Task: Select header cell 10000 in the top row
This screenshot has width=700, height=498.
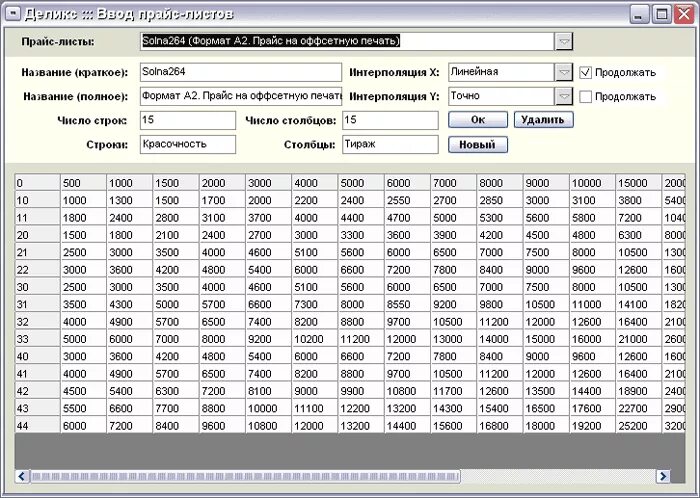Action: (592, 183)
